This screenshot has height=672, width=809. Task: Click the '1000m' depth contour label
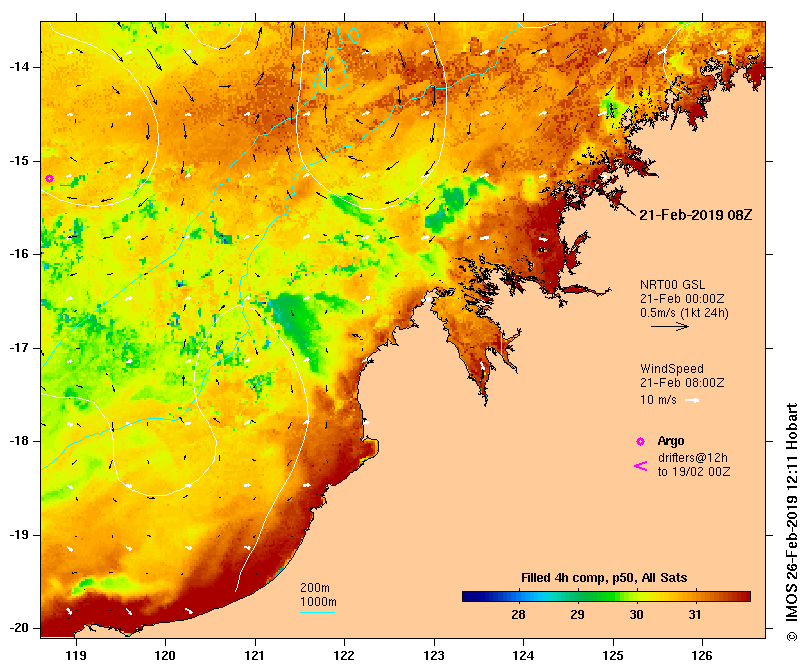click(x=318, y=602)
